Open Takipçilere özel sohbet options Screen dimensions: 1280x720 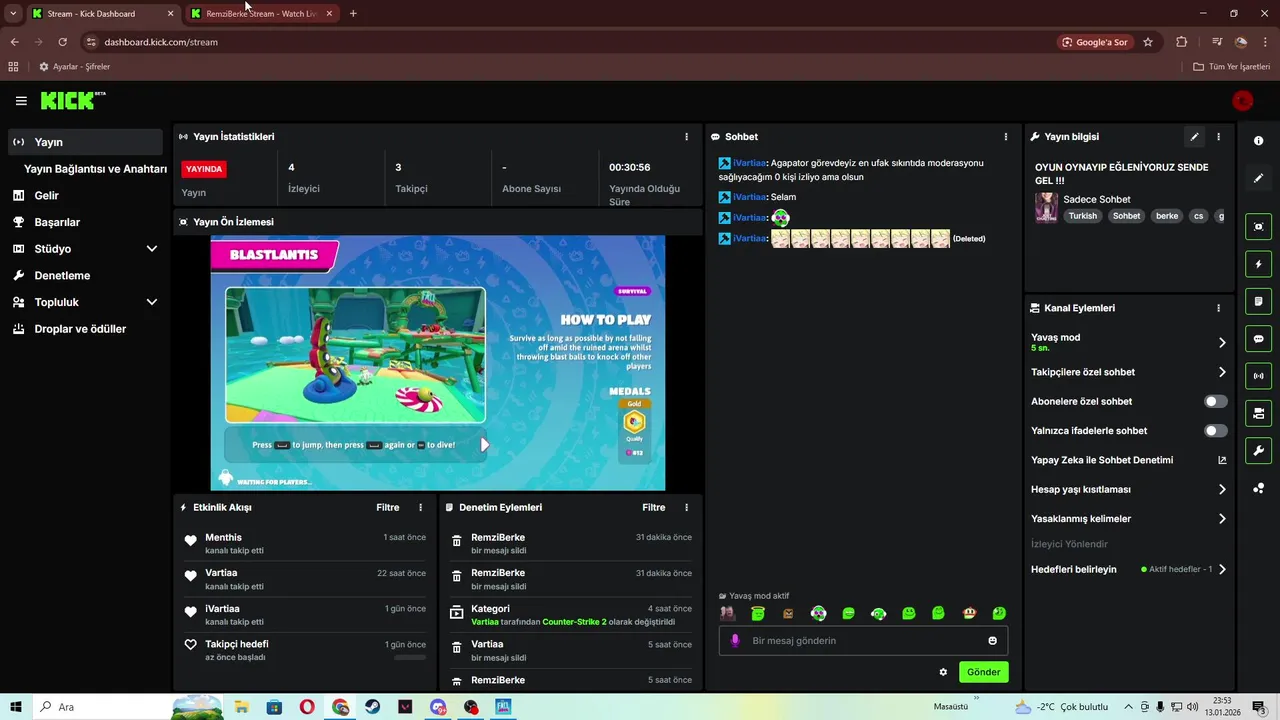click(1222, 372)
